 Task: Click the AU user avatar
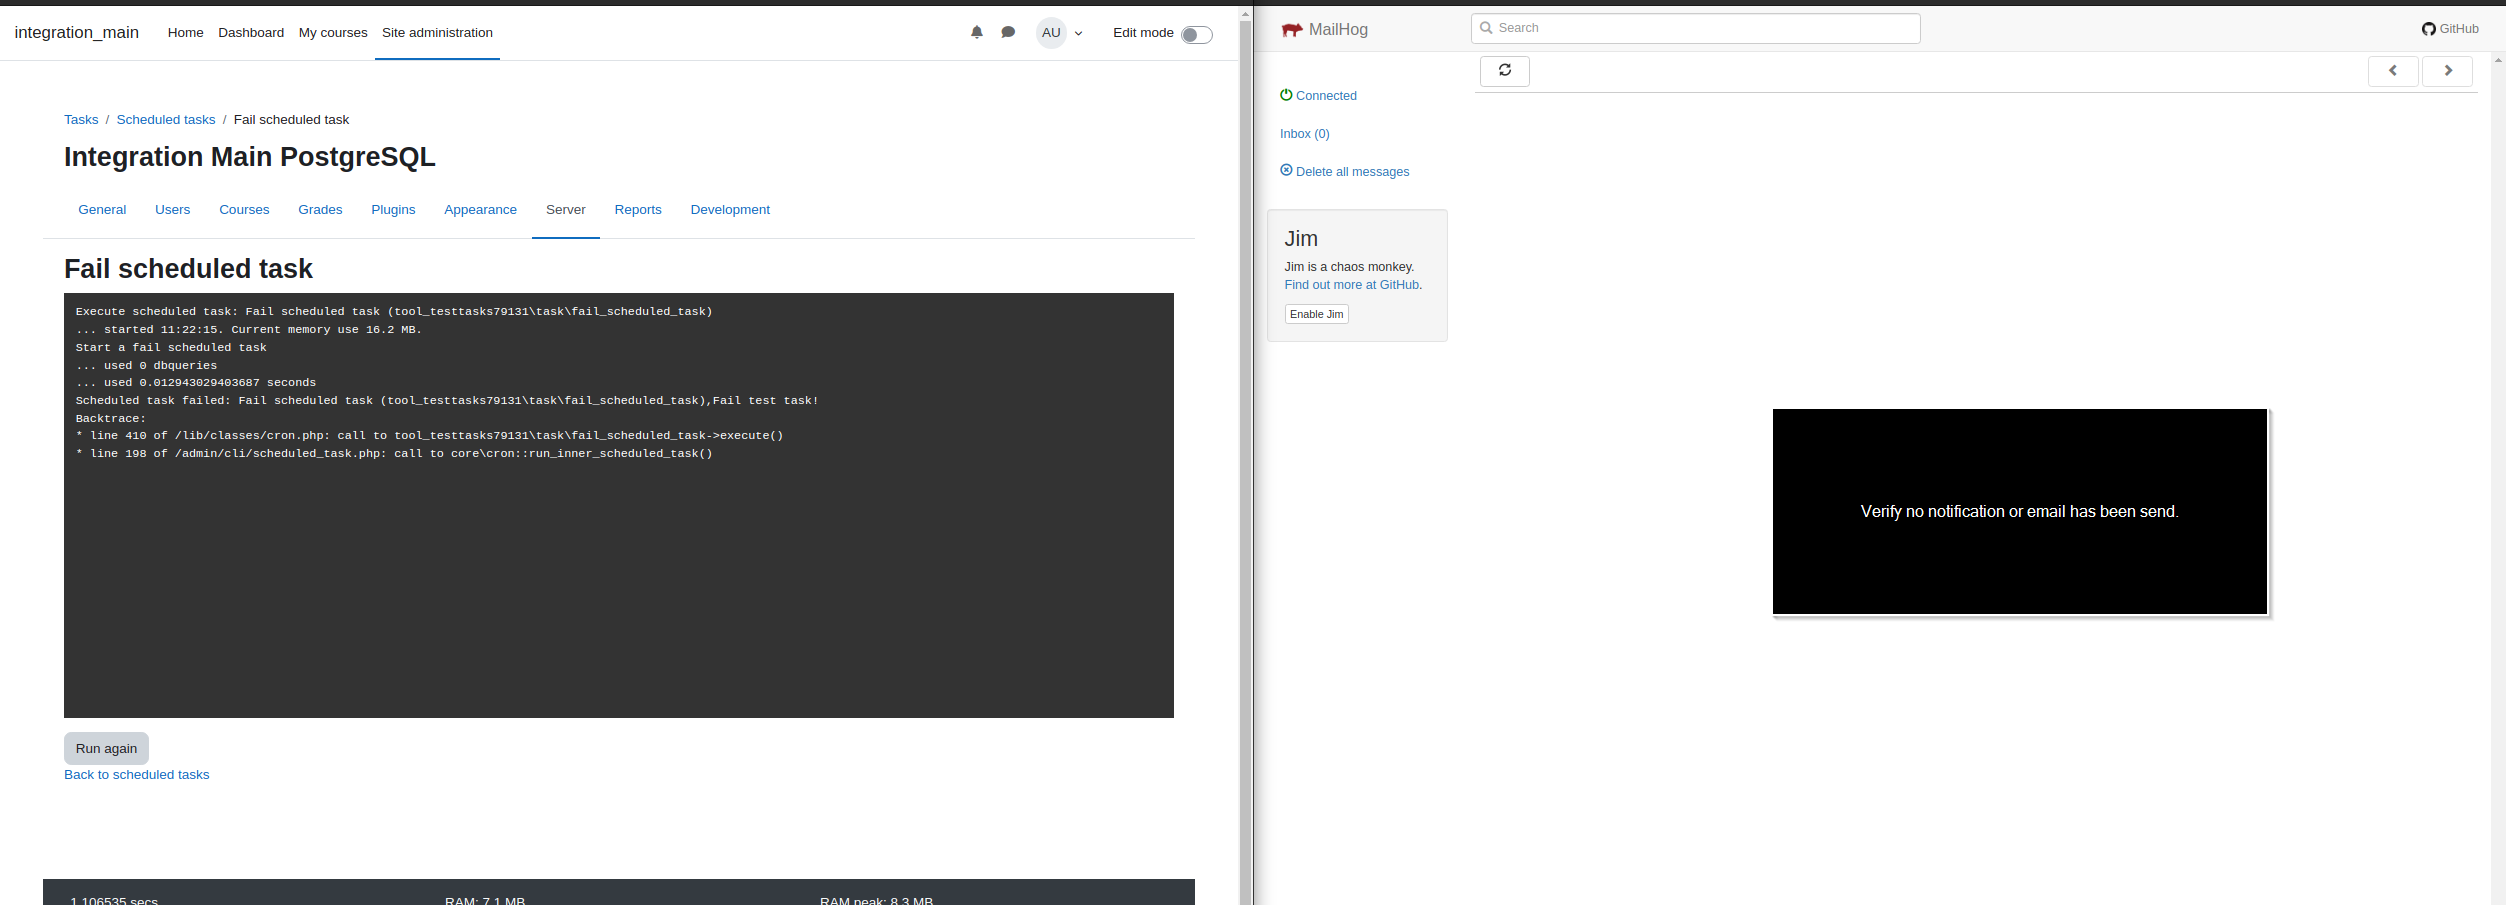click(x=1051, y=32)
